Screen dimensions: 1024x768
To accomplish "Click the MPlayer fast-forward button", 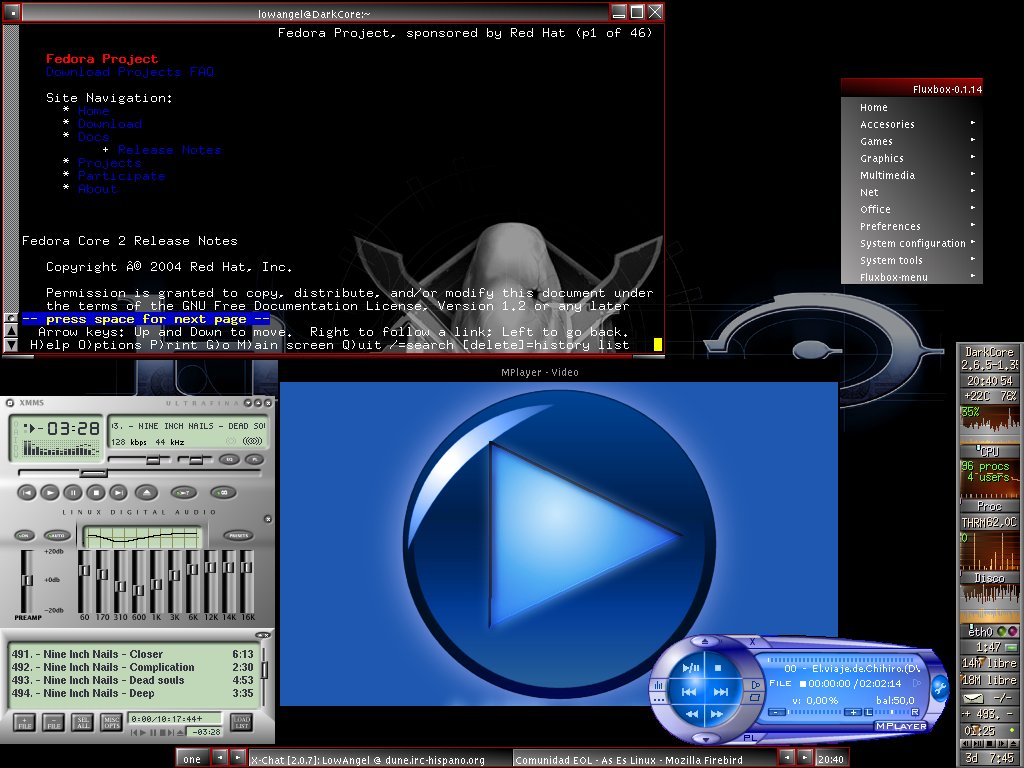I will (718, 714).
